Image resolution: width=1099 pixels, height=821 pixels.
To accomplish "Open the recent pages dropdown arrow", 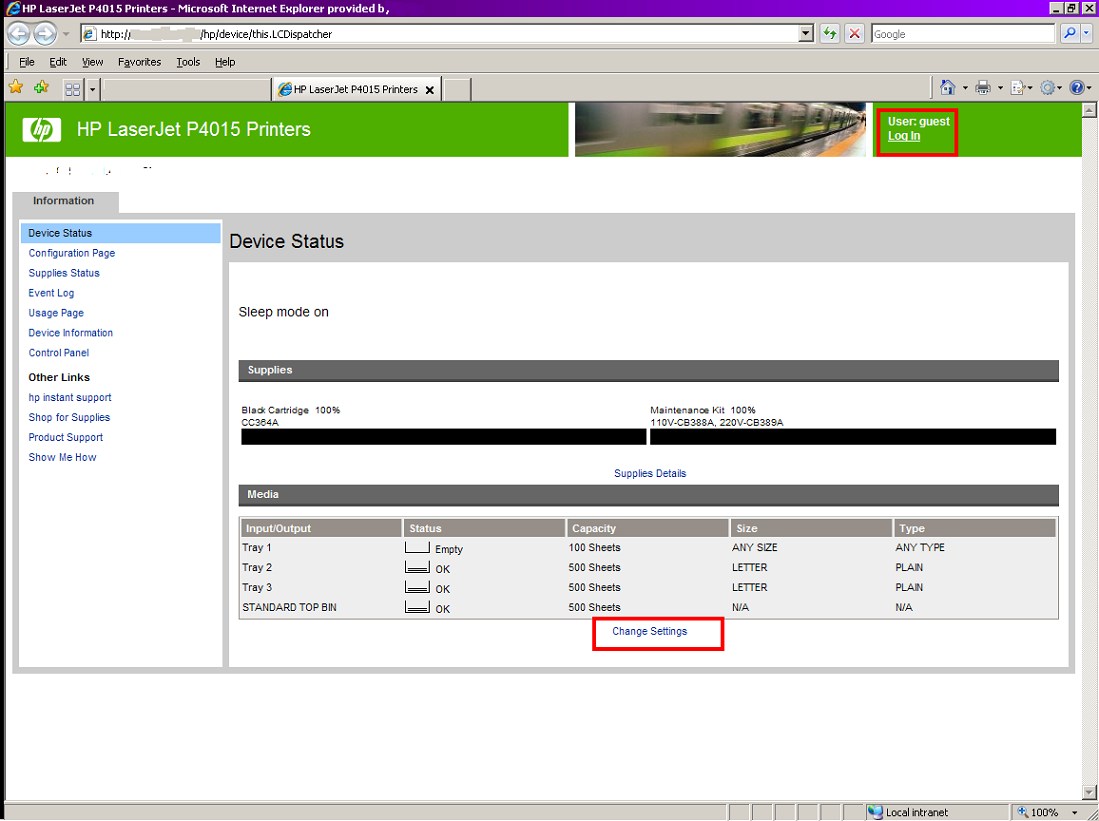I will 66,34.
